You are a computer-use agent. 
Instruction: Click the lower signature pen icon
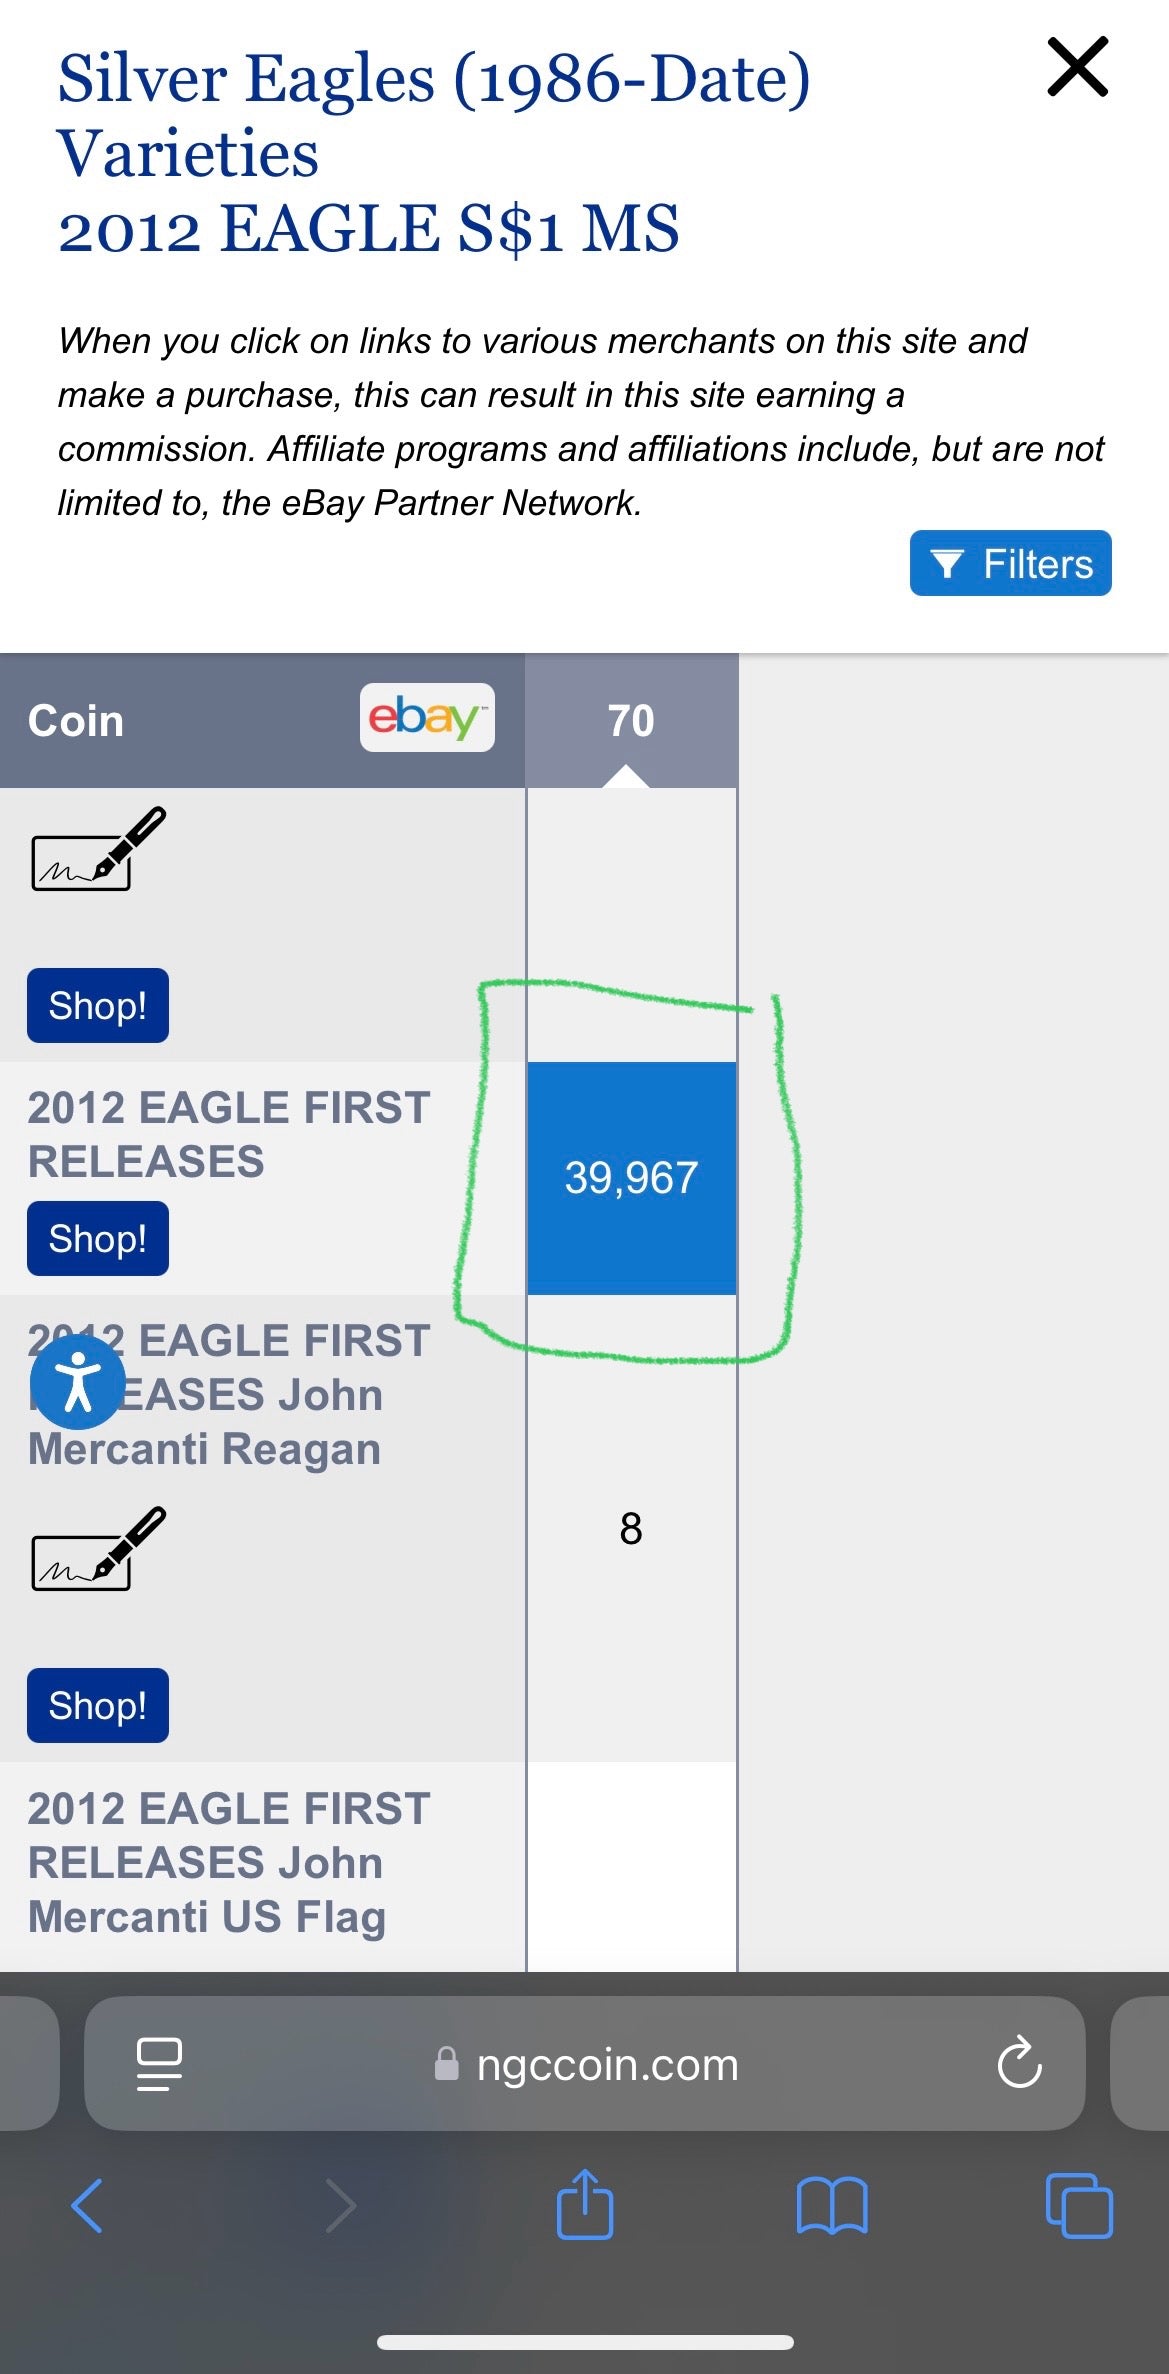pos(99,1549)
